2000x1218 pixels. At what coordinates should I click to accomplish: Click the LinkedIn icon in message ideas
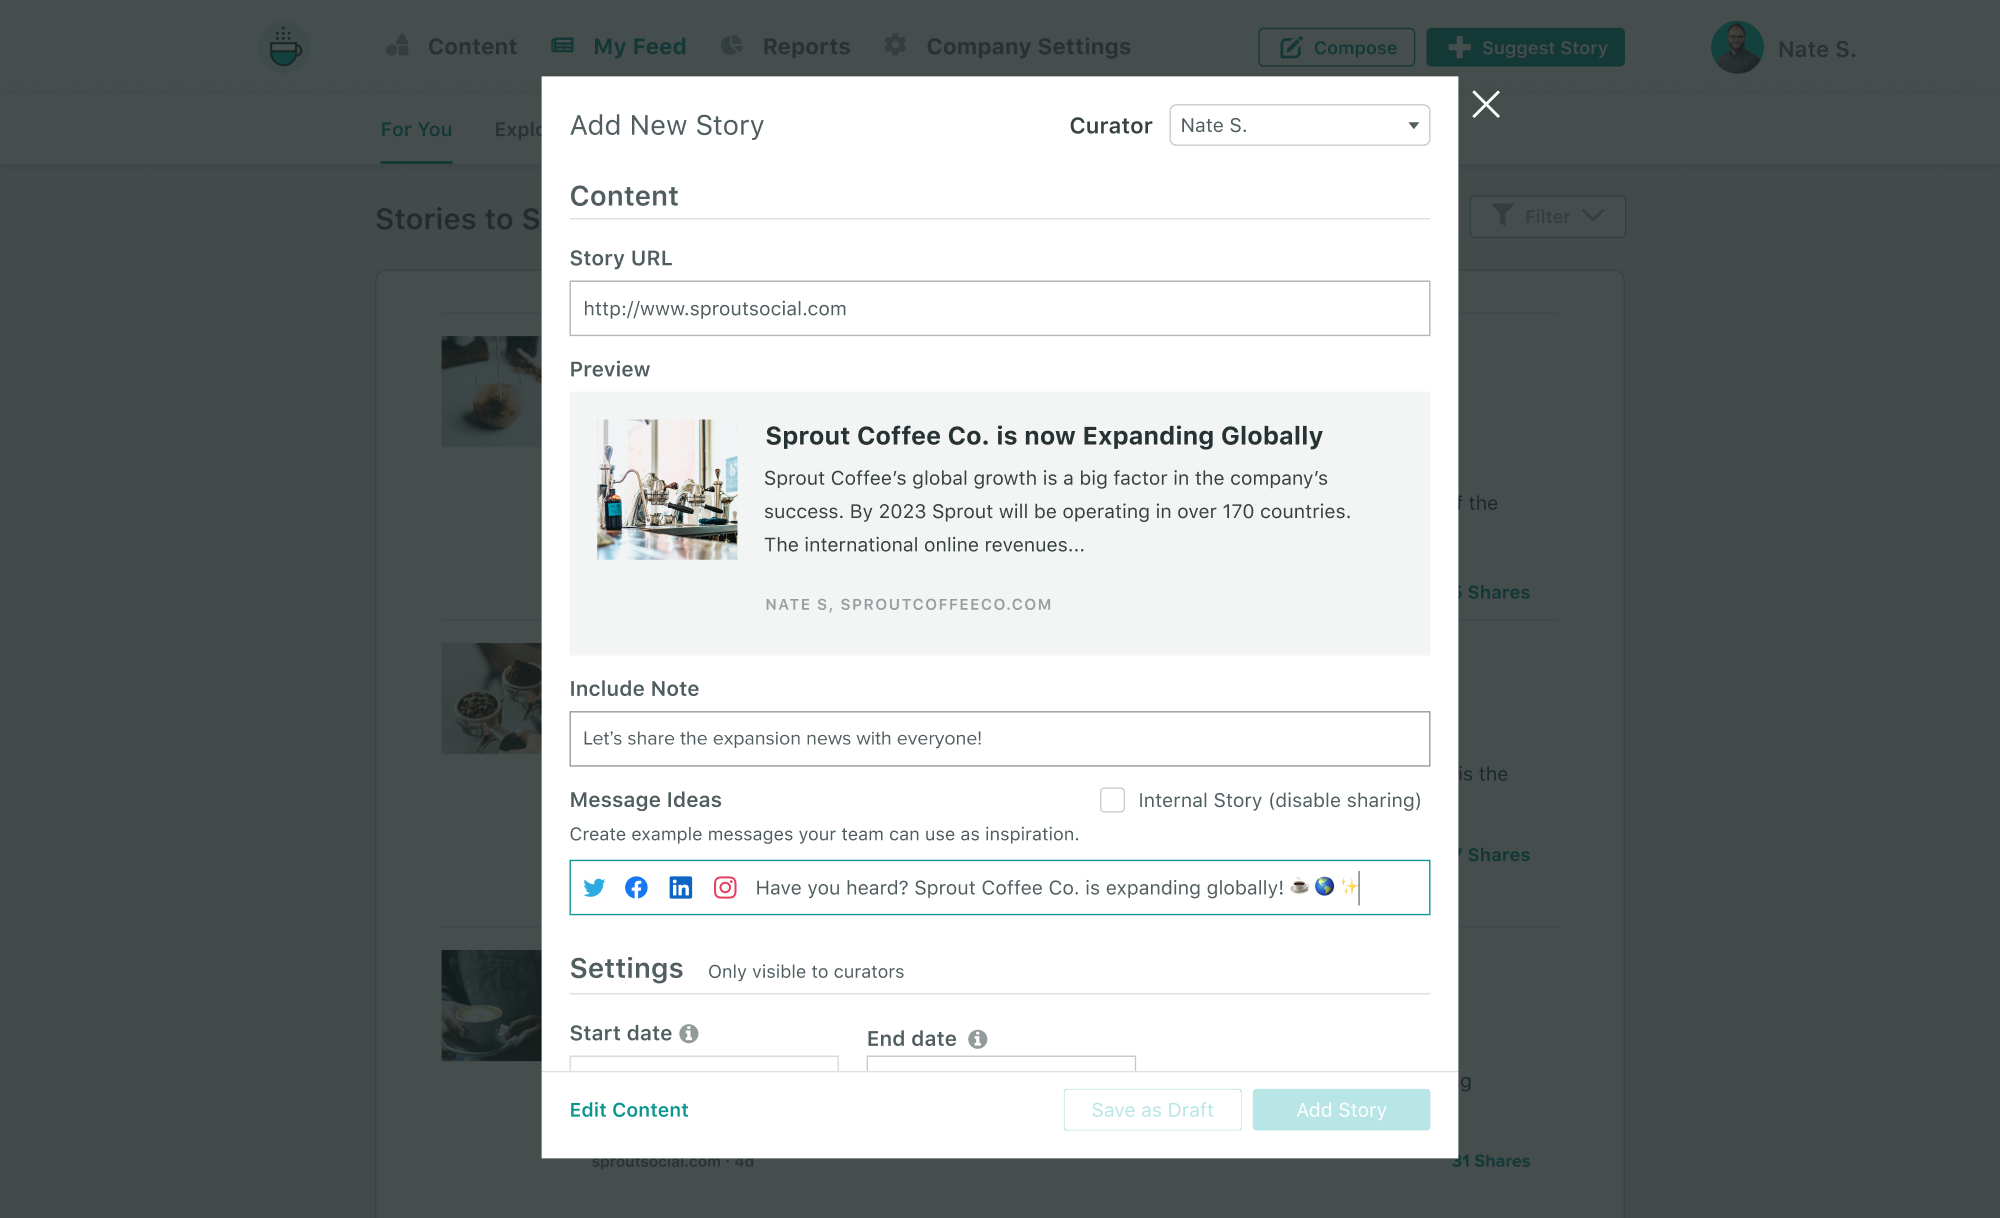(x=680, y=887)
